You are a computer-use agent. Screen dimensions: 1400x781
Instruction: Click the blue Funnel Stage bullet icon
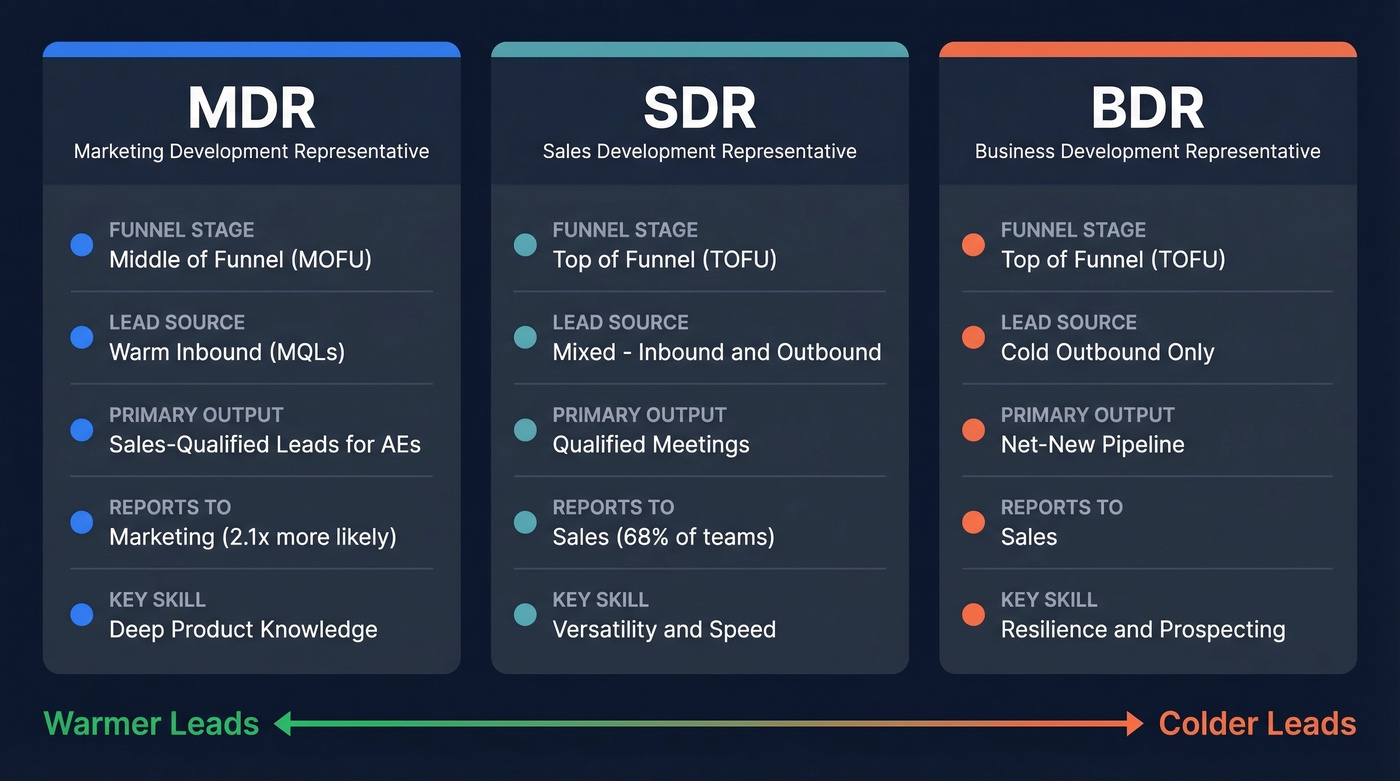[x=81, y=245]
